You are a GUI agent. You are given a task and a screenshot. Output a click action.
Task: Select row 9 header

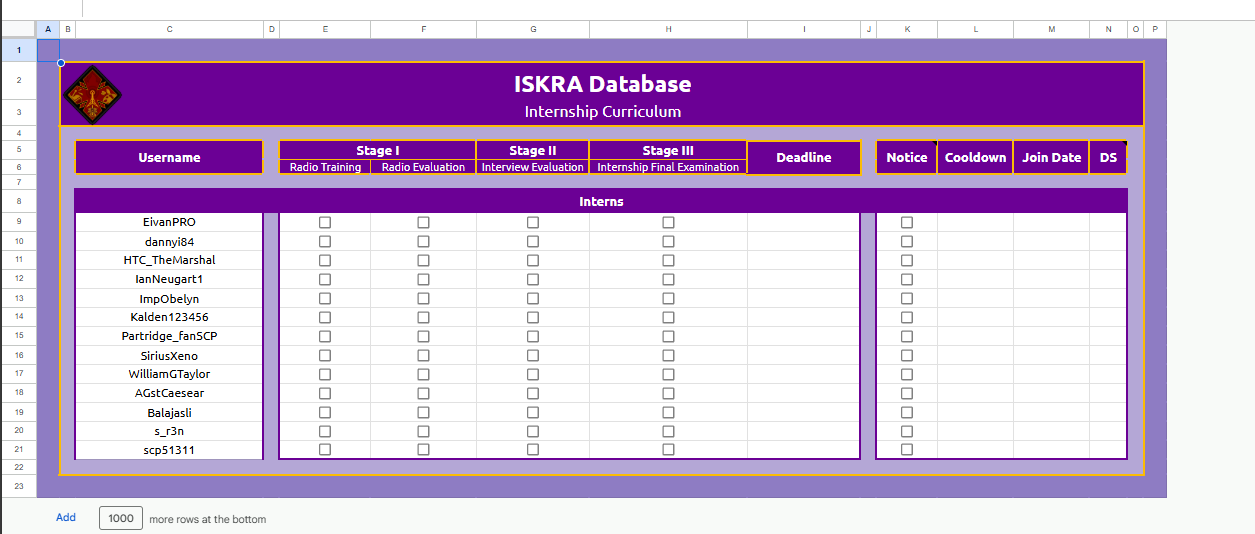[x=18, y=222]
